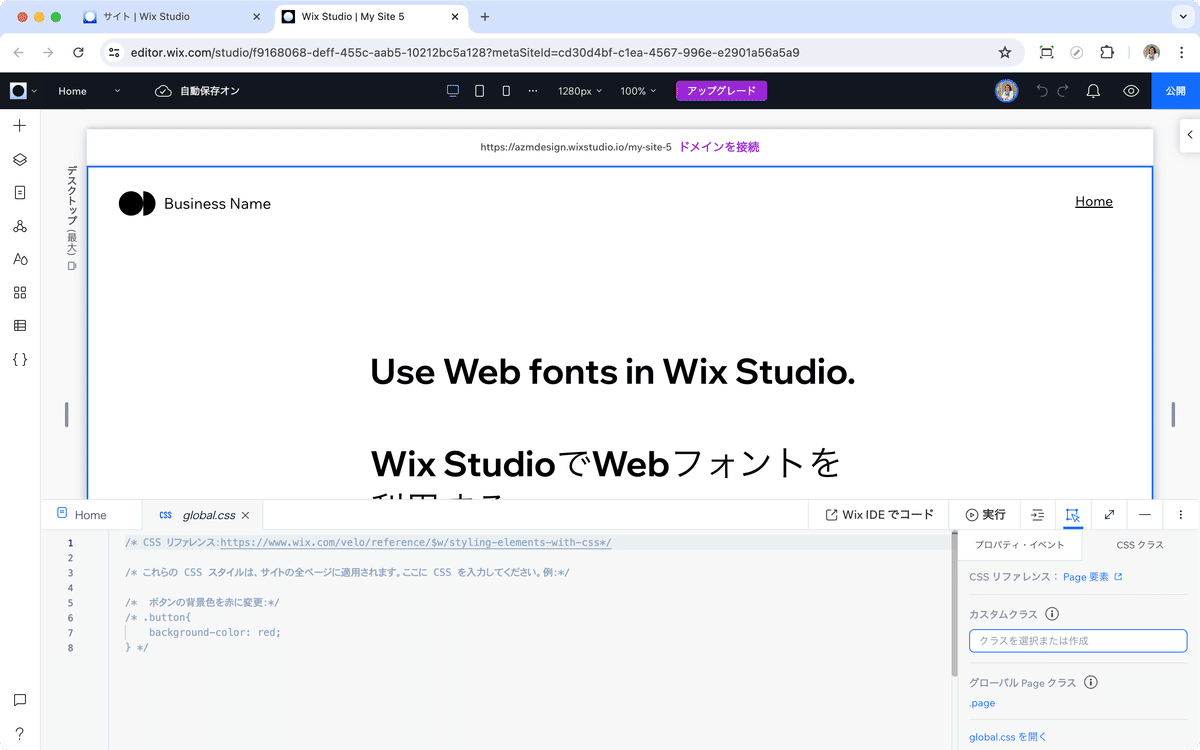Click the Home navigation link on the canvas
This screenshot has height=750, width=1200.
point(1094,202)
